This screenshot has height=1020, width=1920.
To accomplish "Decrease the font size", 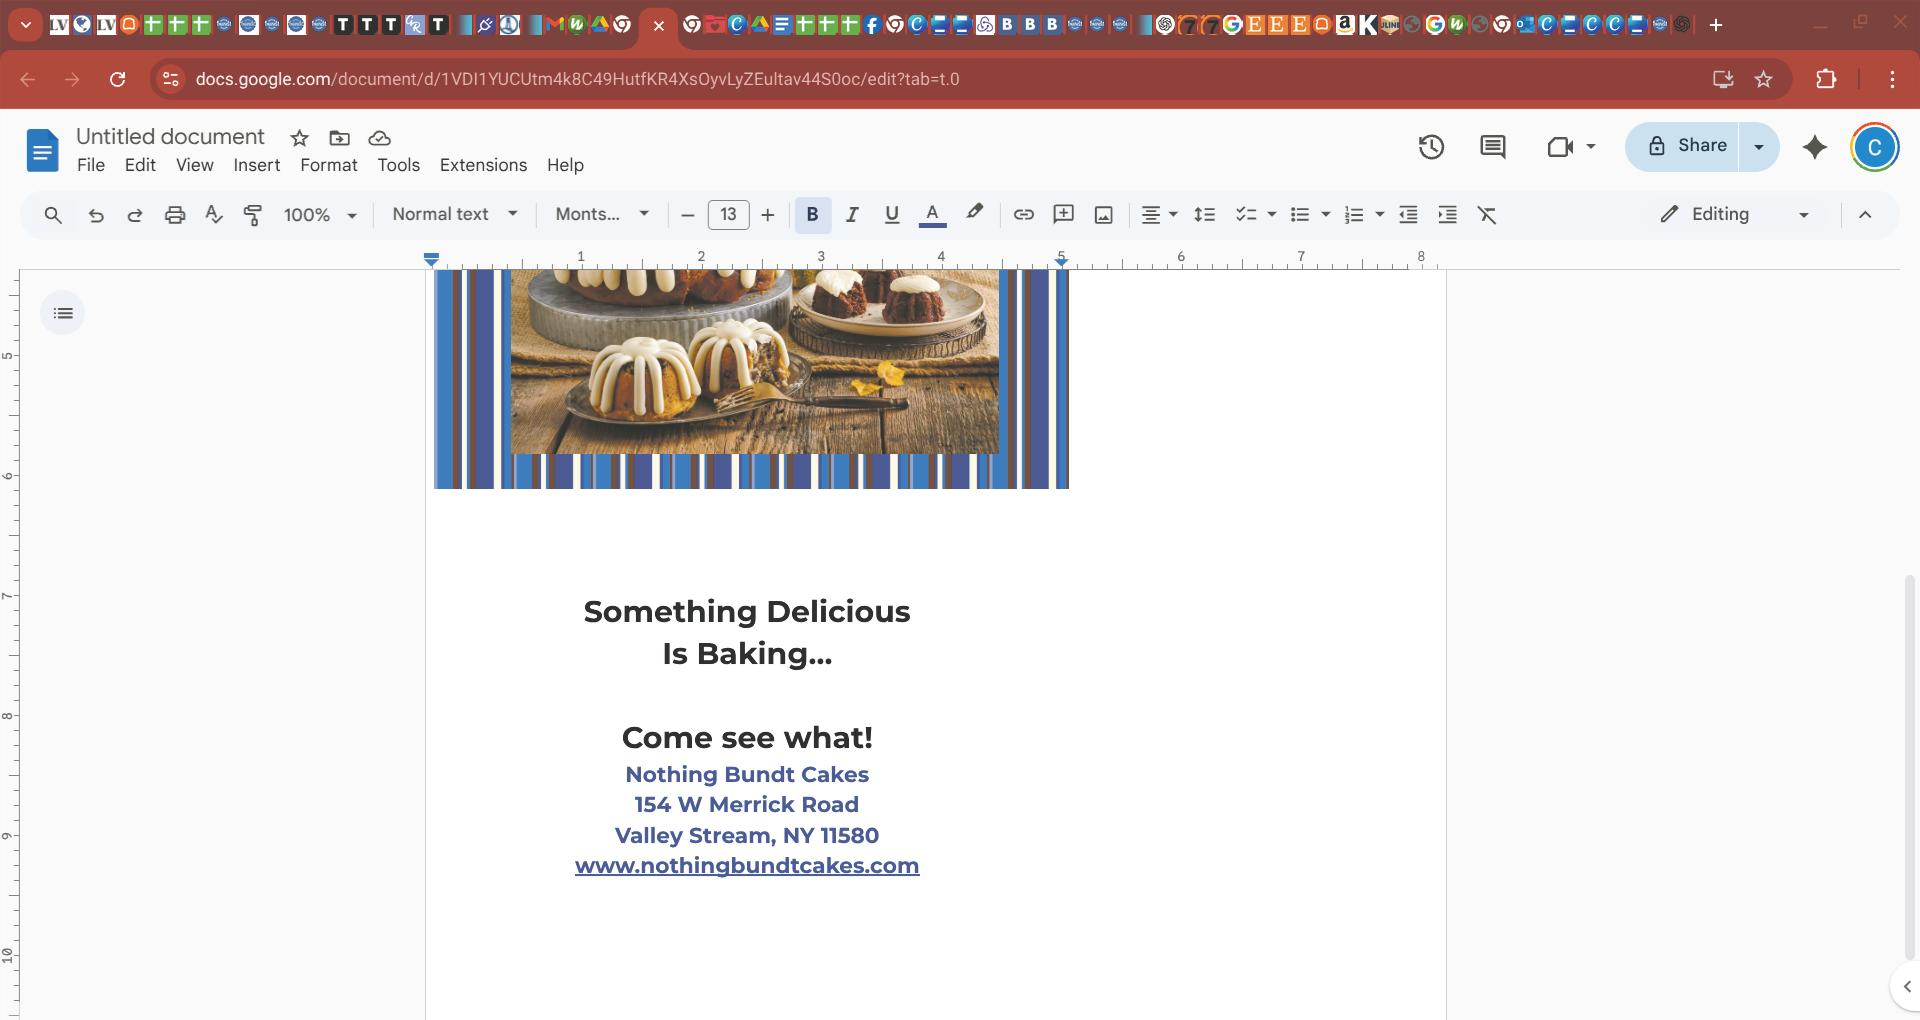I will pyautogui.click(x=688, y=215).
